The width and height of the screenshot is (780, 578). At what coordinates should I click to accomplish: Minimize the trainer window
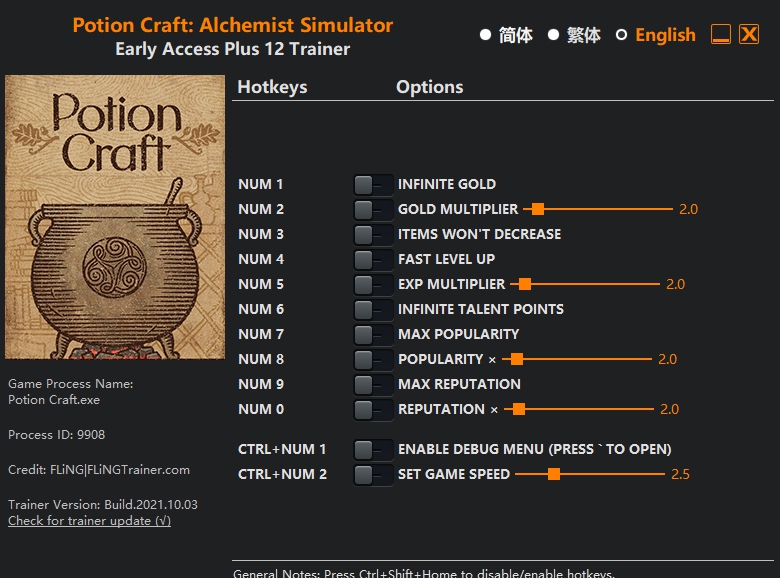pos(721,35)
